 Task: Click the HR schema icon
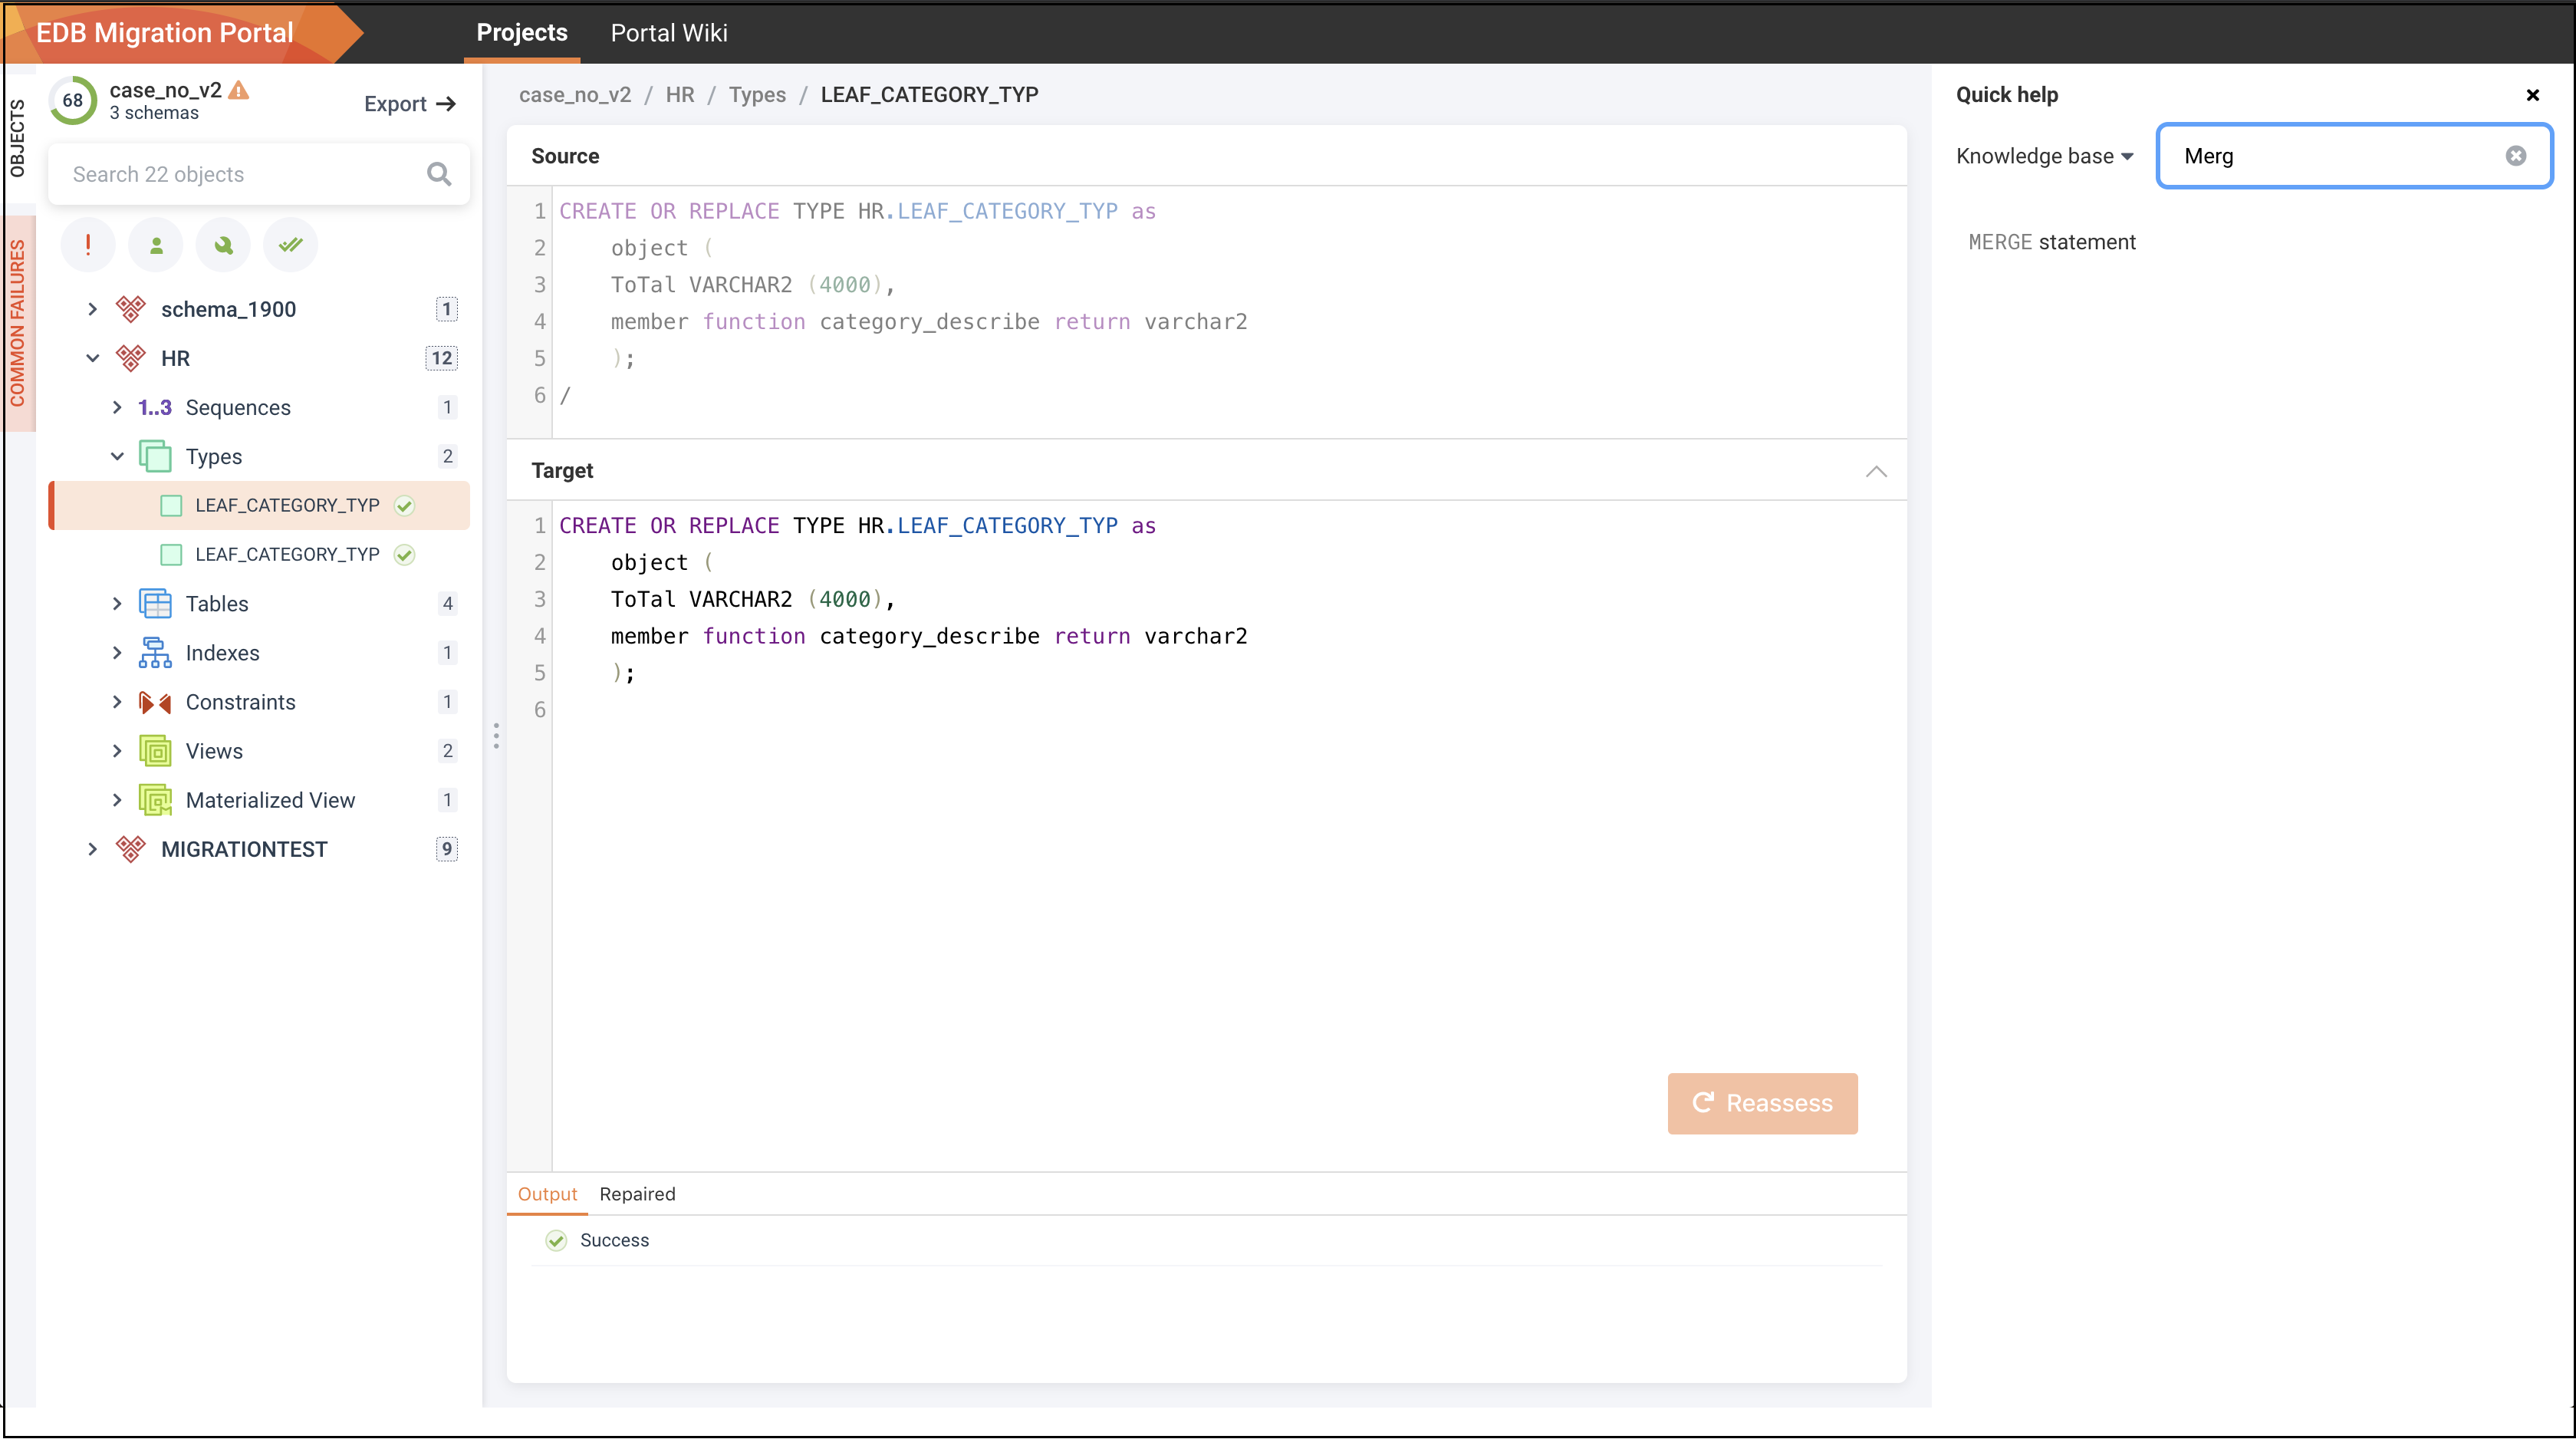[131, 358]
